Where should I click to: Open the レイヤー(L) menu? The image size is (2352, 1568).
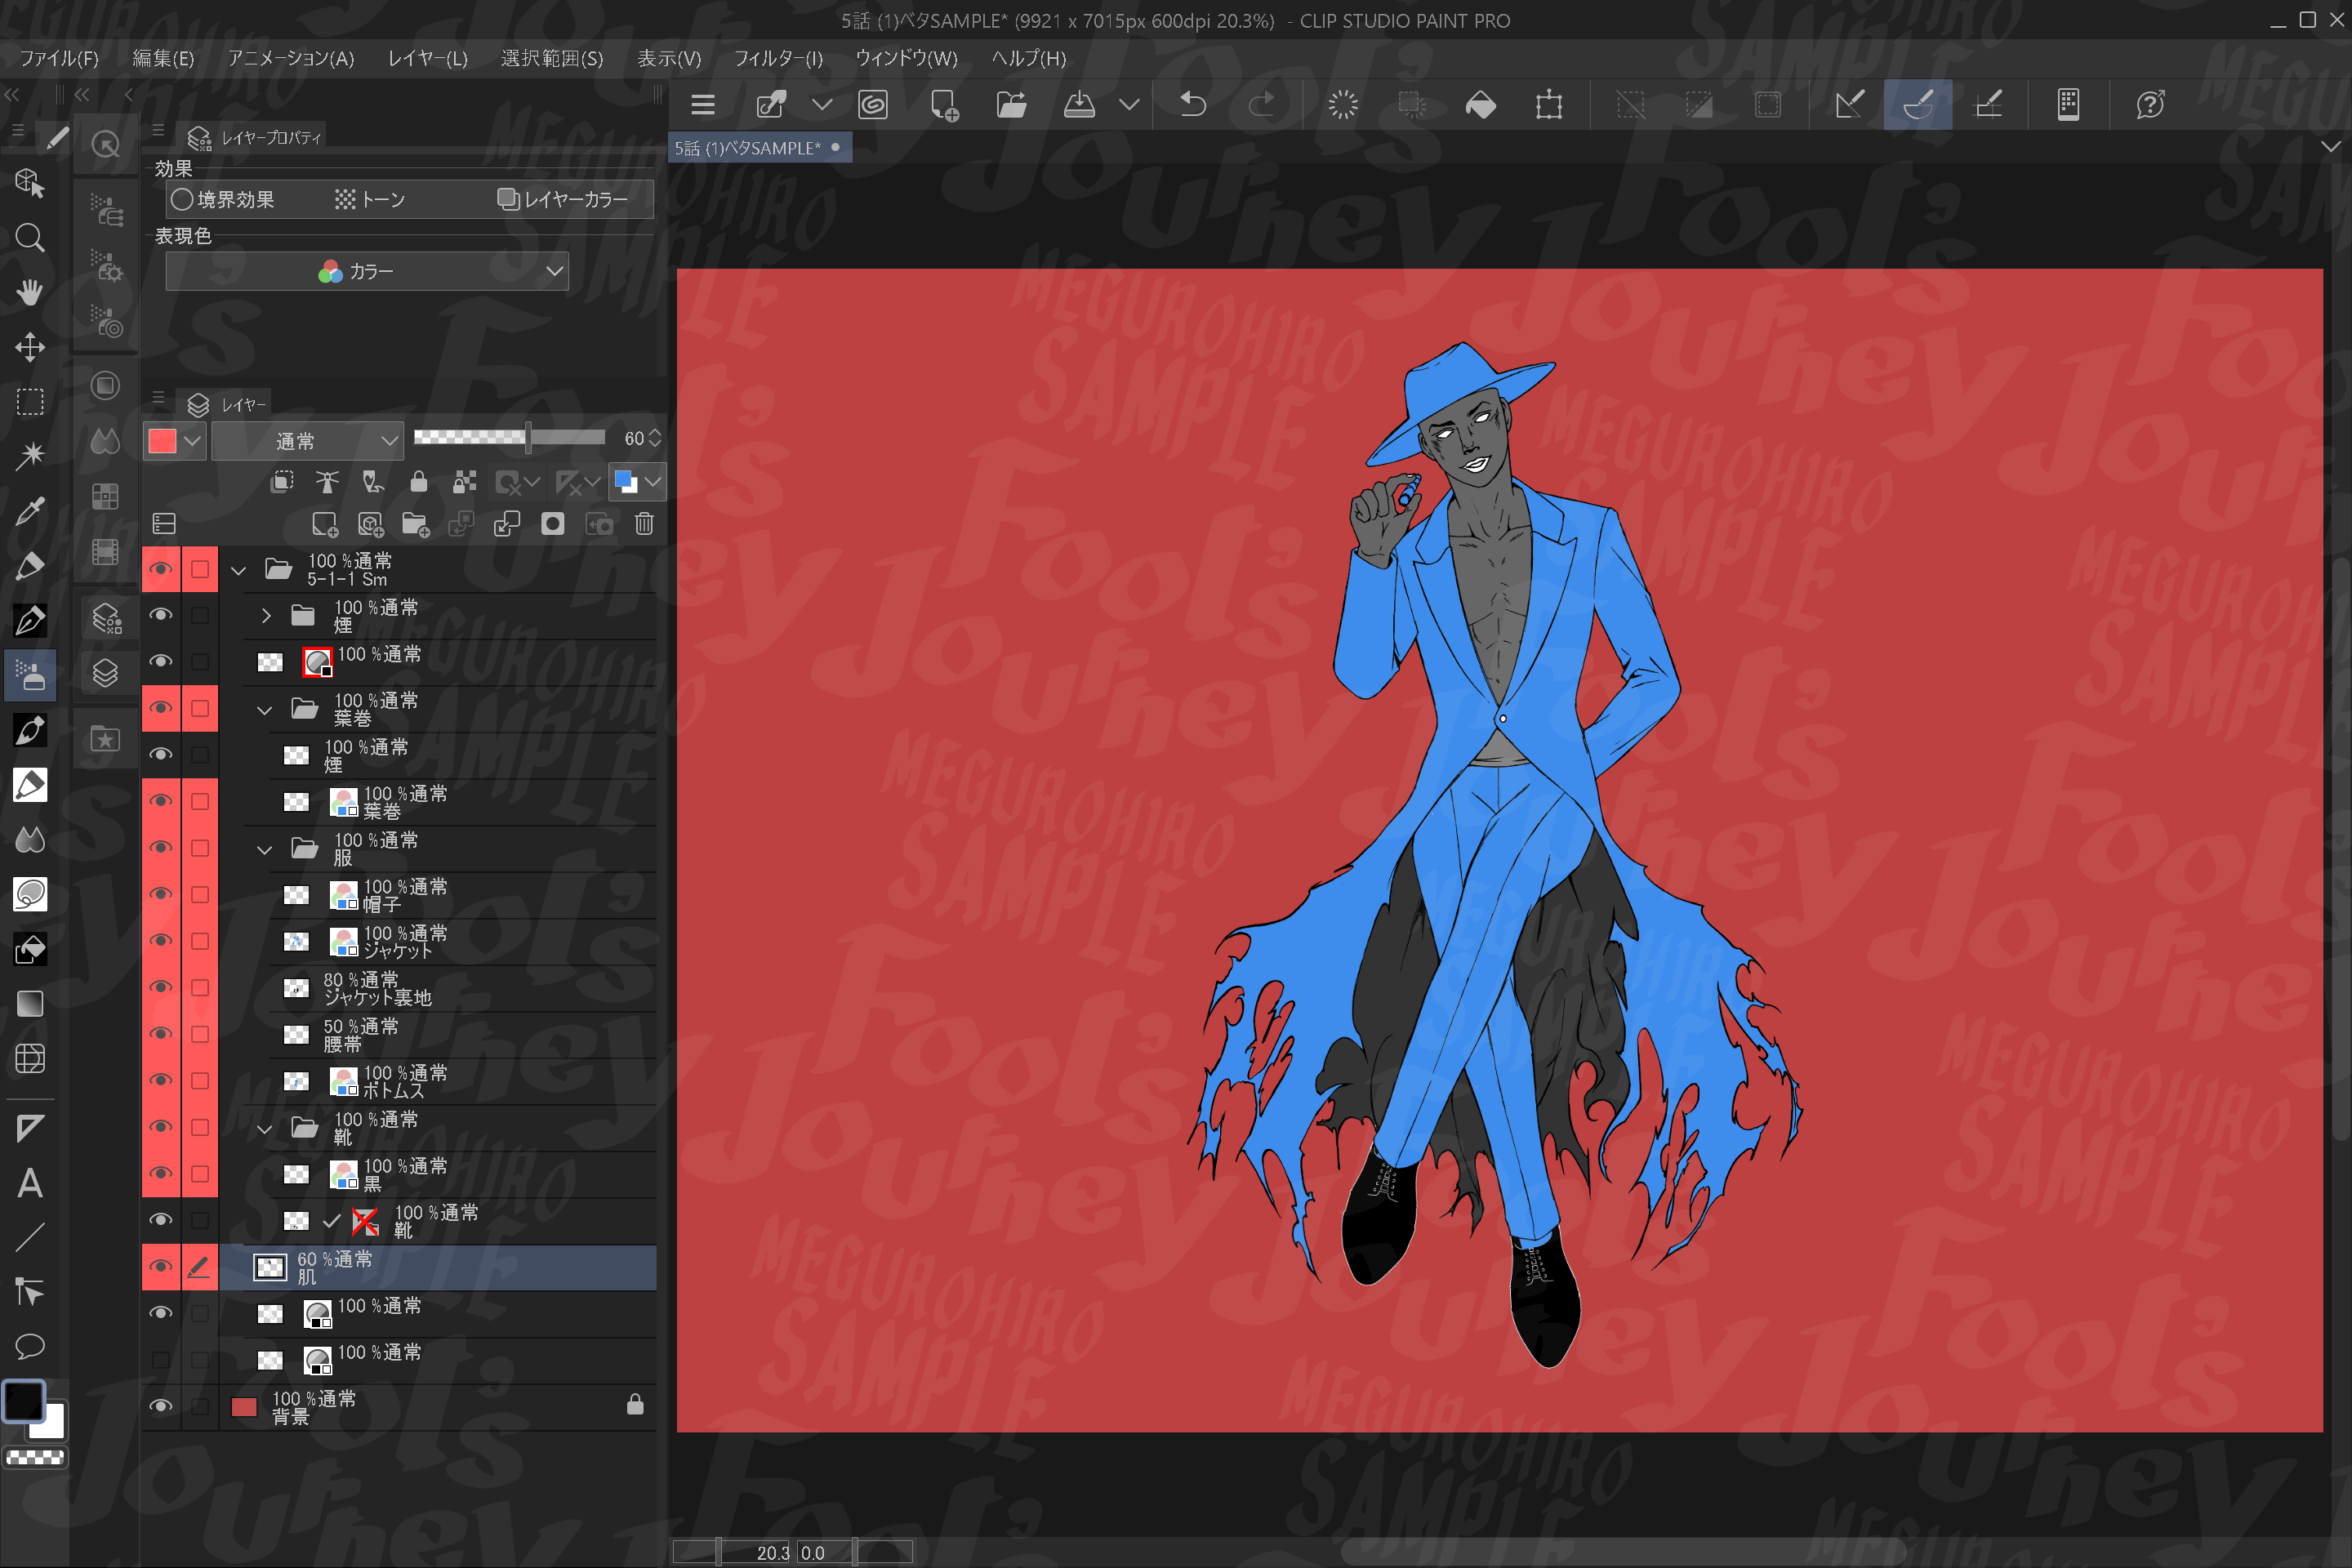pos(427,58)
